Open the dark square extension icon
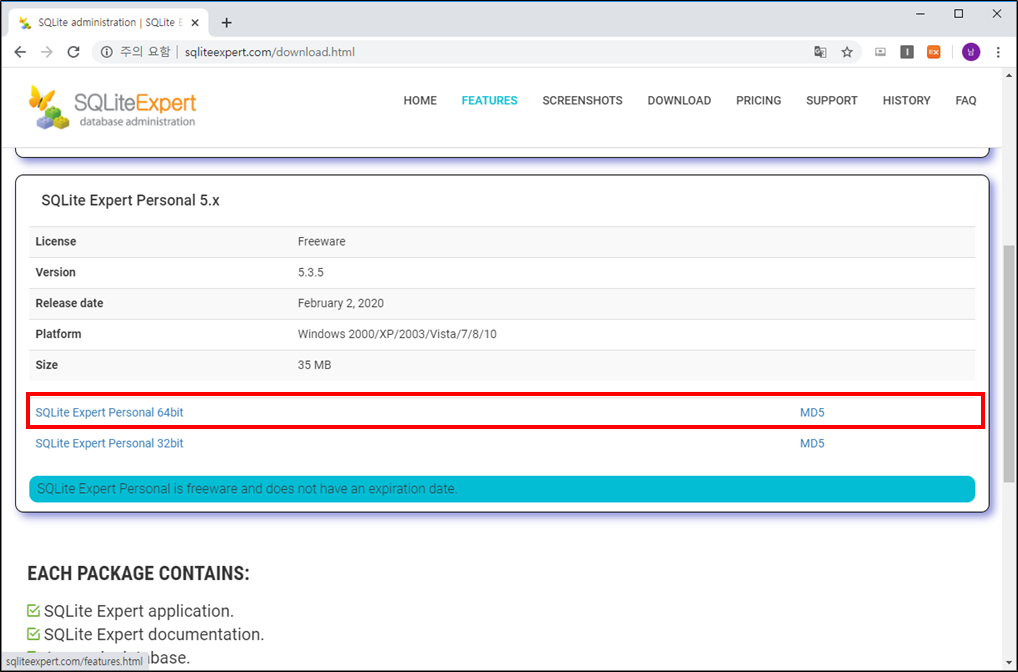This screenshot has height=672, width=1018. (907, 52)
